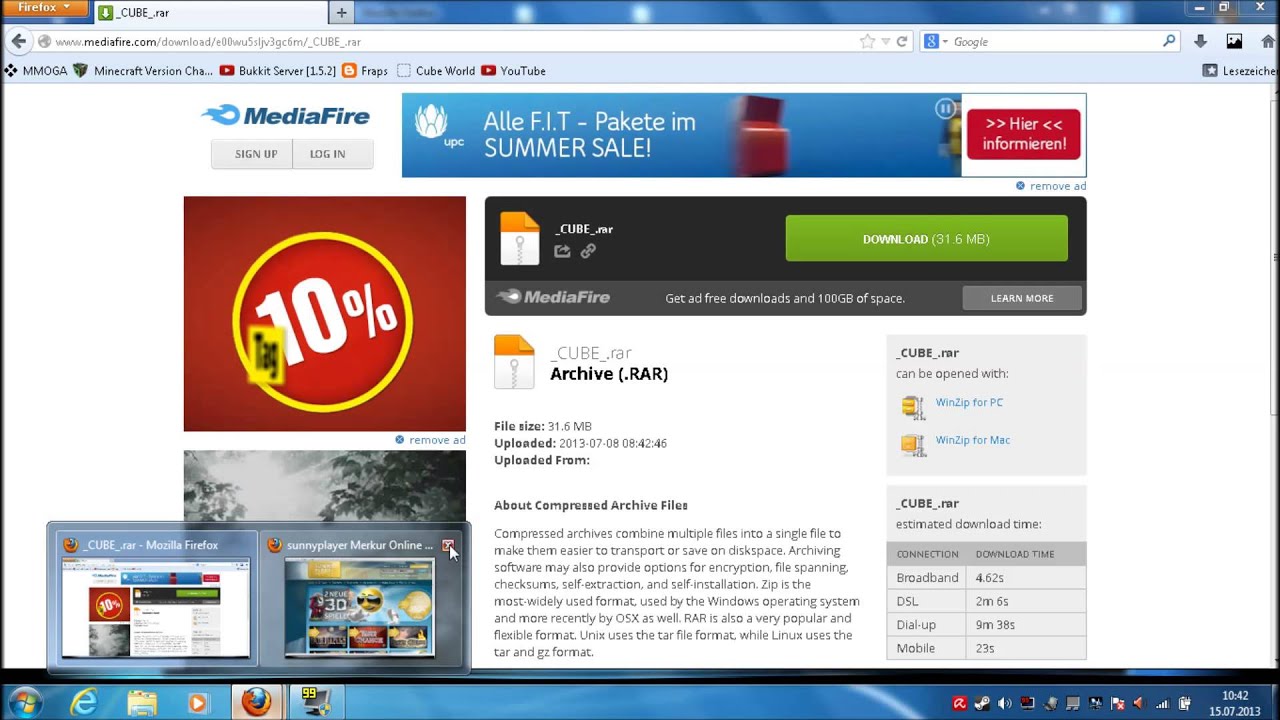
Task: Open the Google search engine dropdown
Action: point(935,42)
